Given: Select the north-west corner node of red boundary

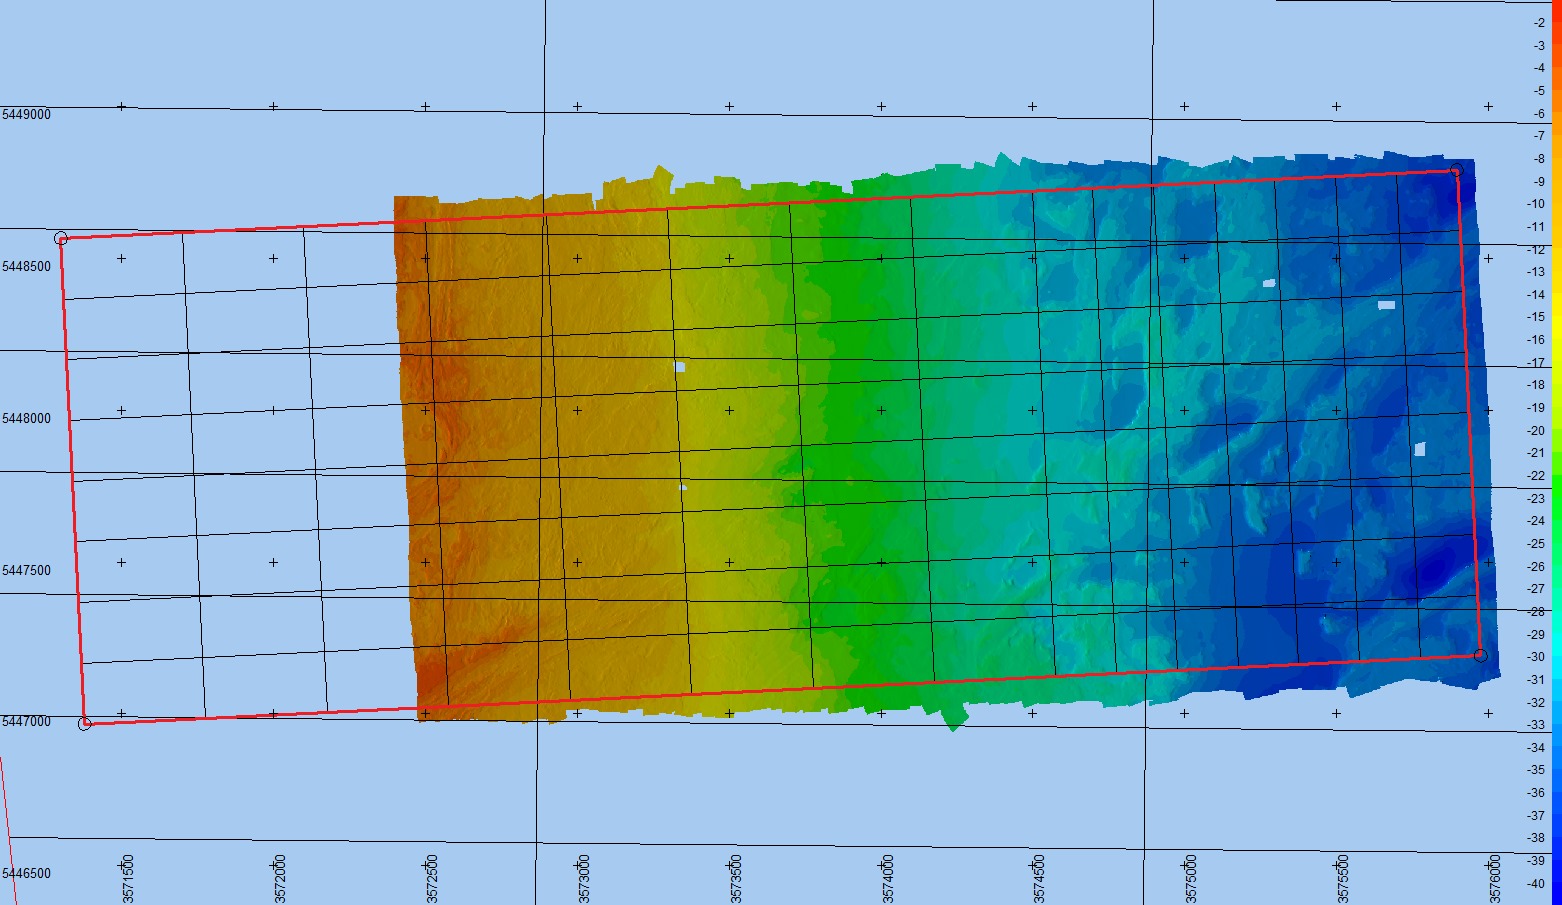Looking at the screenshot, I should point(61,239).
